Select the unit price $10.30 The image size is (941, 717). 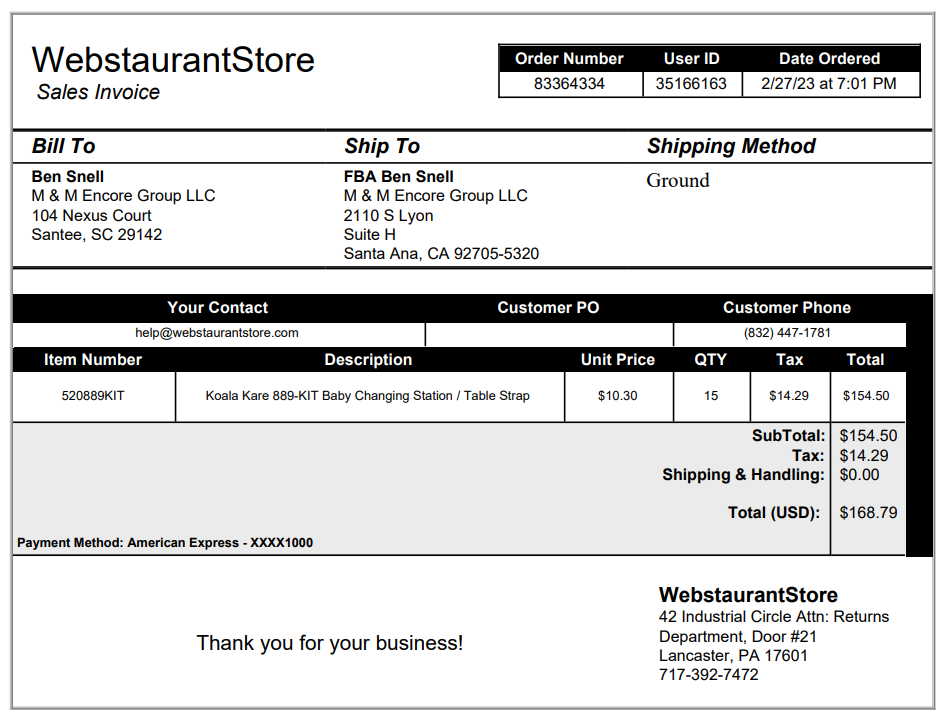pyautogui.click(x=618, y=396)
